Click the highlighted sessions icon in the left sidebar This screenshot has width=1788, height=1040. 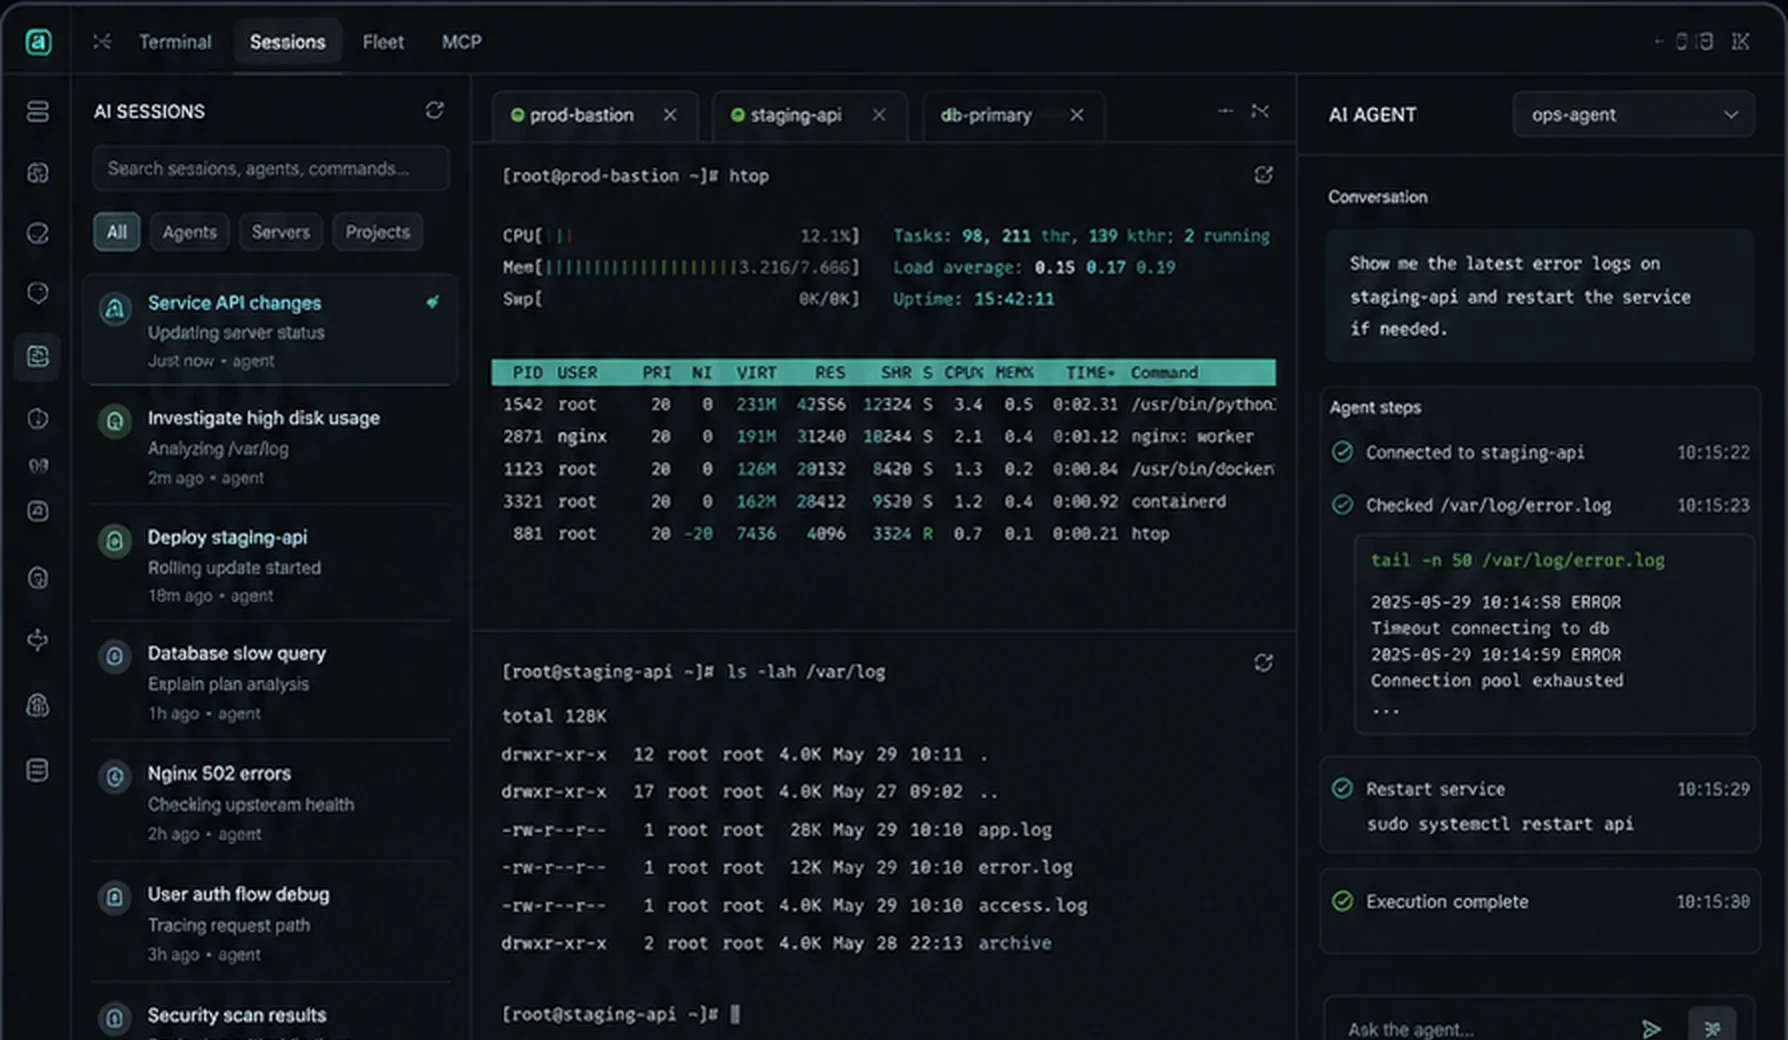(x=38, y=356)
